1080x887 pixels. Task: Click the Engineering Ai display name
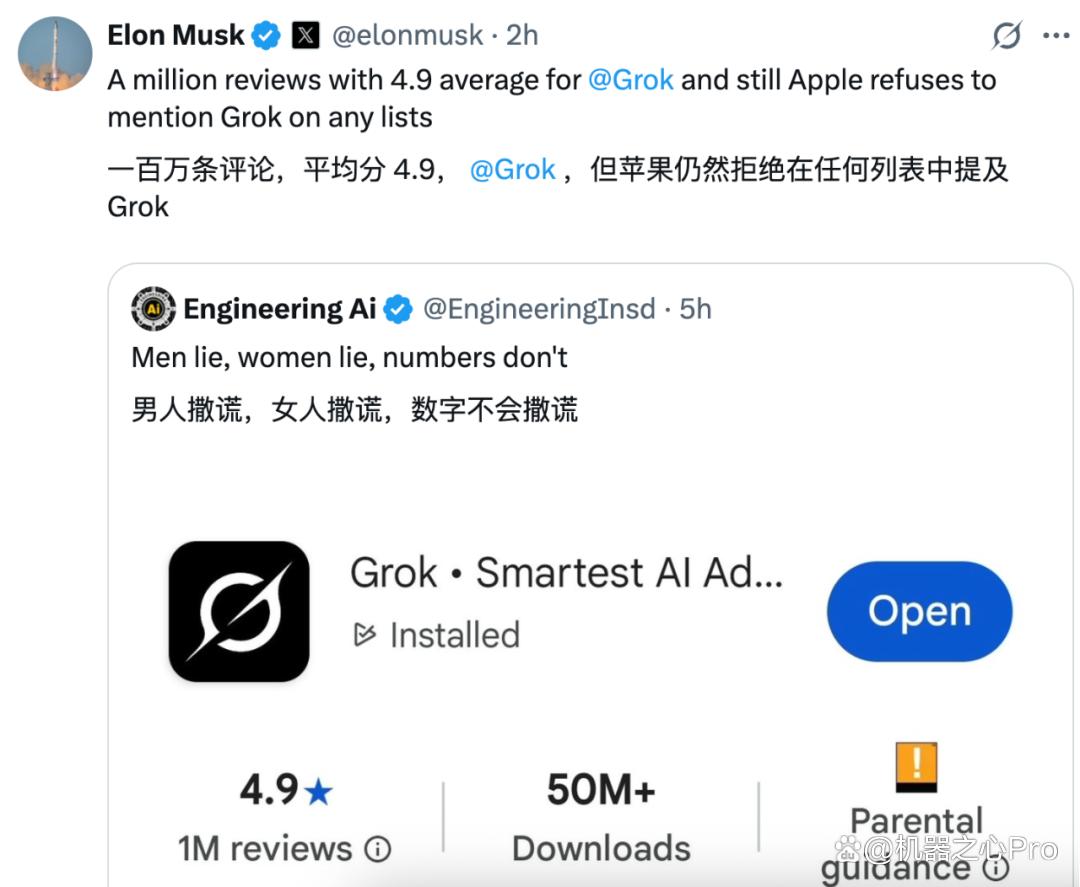280,309
